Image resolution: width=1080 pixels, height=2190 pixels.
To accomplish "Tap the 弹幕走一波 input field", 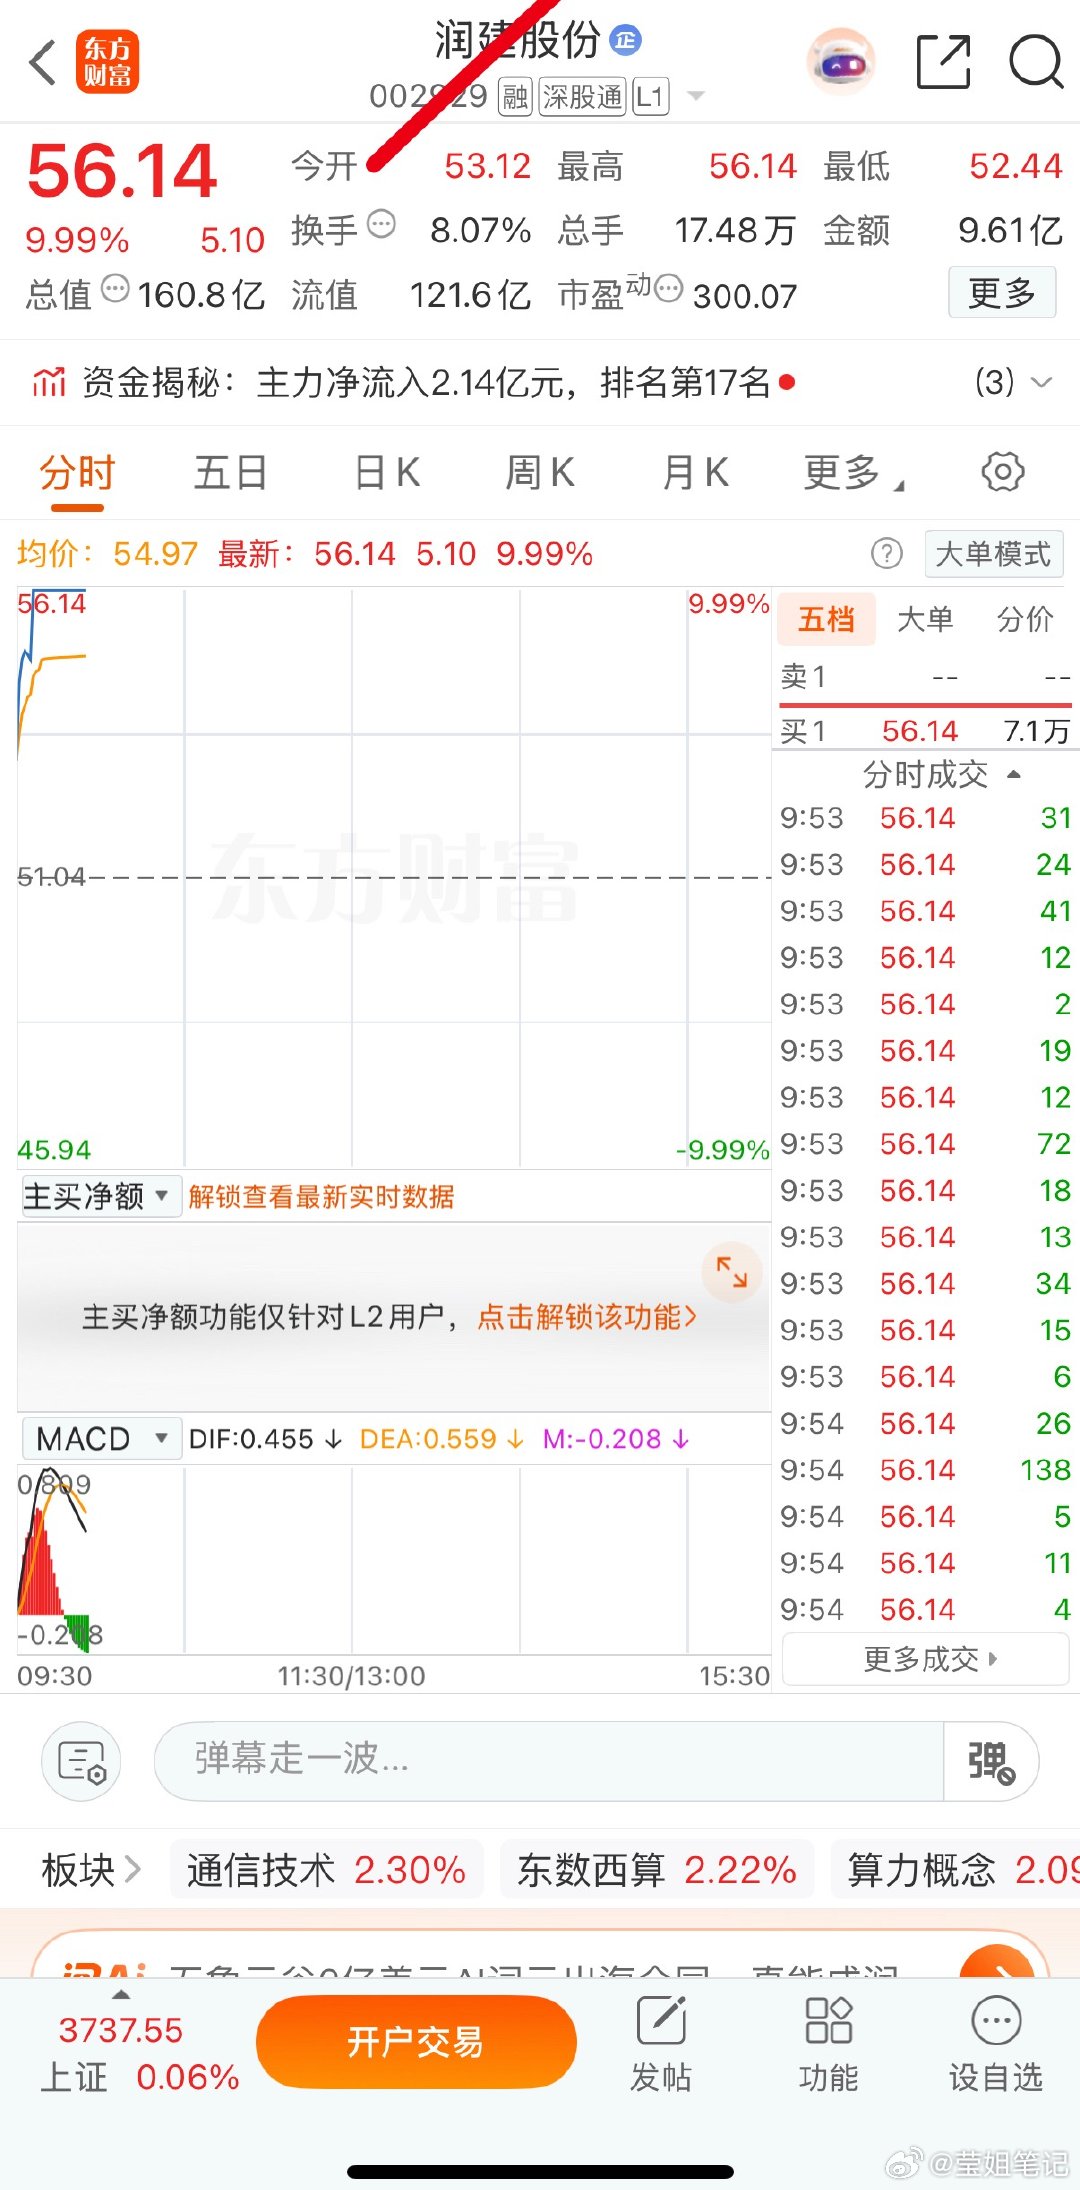I will point(548,1762).
